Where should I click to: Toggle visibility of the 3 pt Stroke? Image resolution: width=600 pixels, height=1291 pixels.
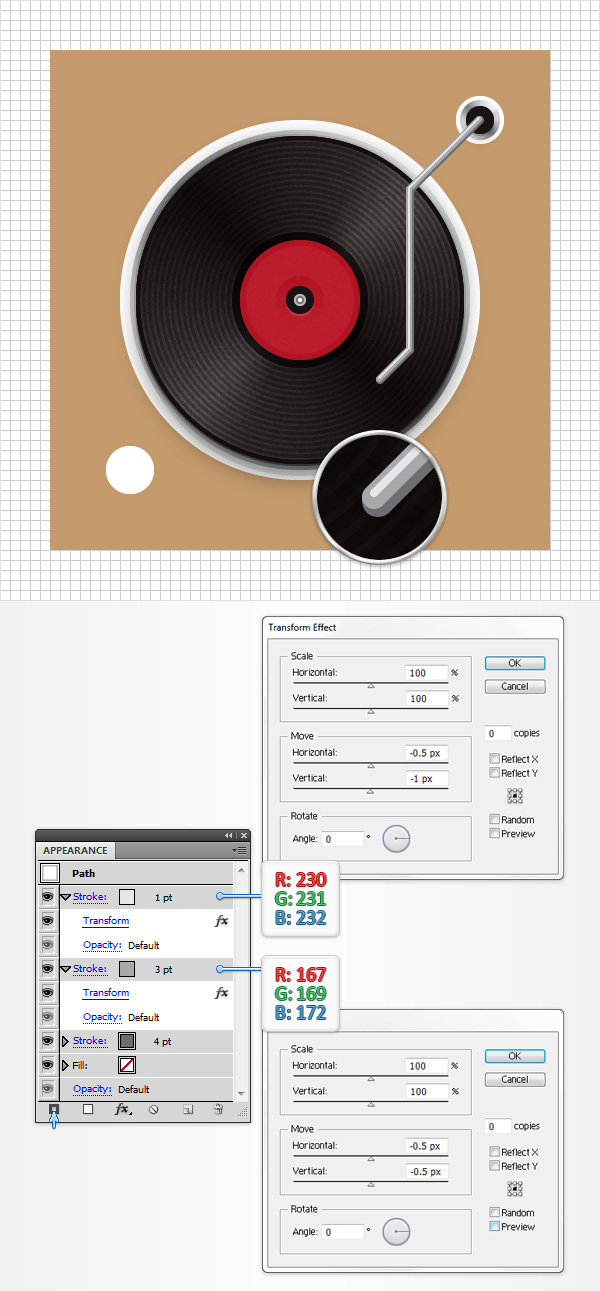(47, 969)
